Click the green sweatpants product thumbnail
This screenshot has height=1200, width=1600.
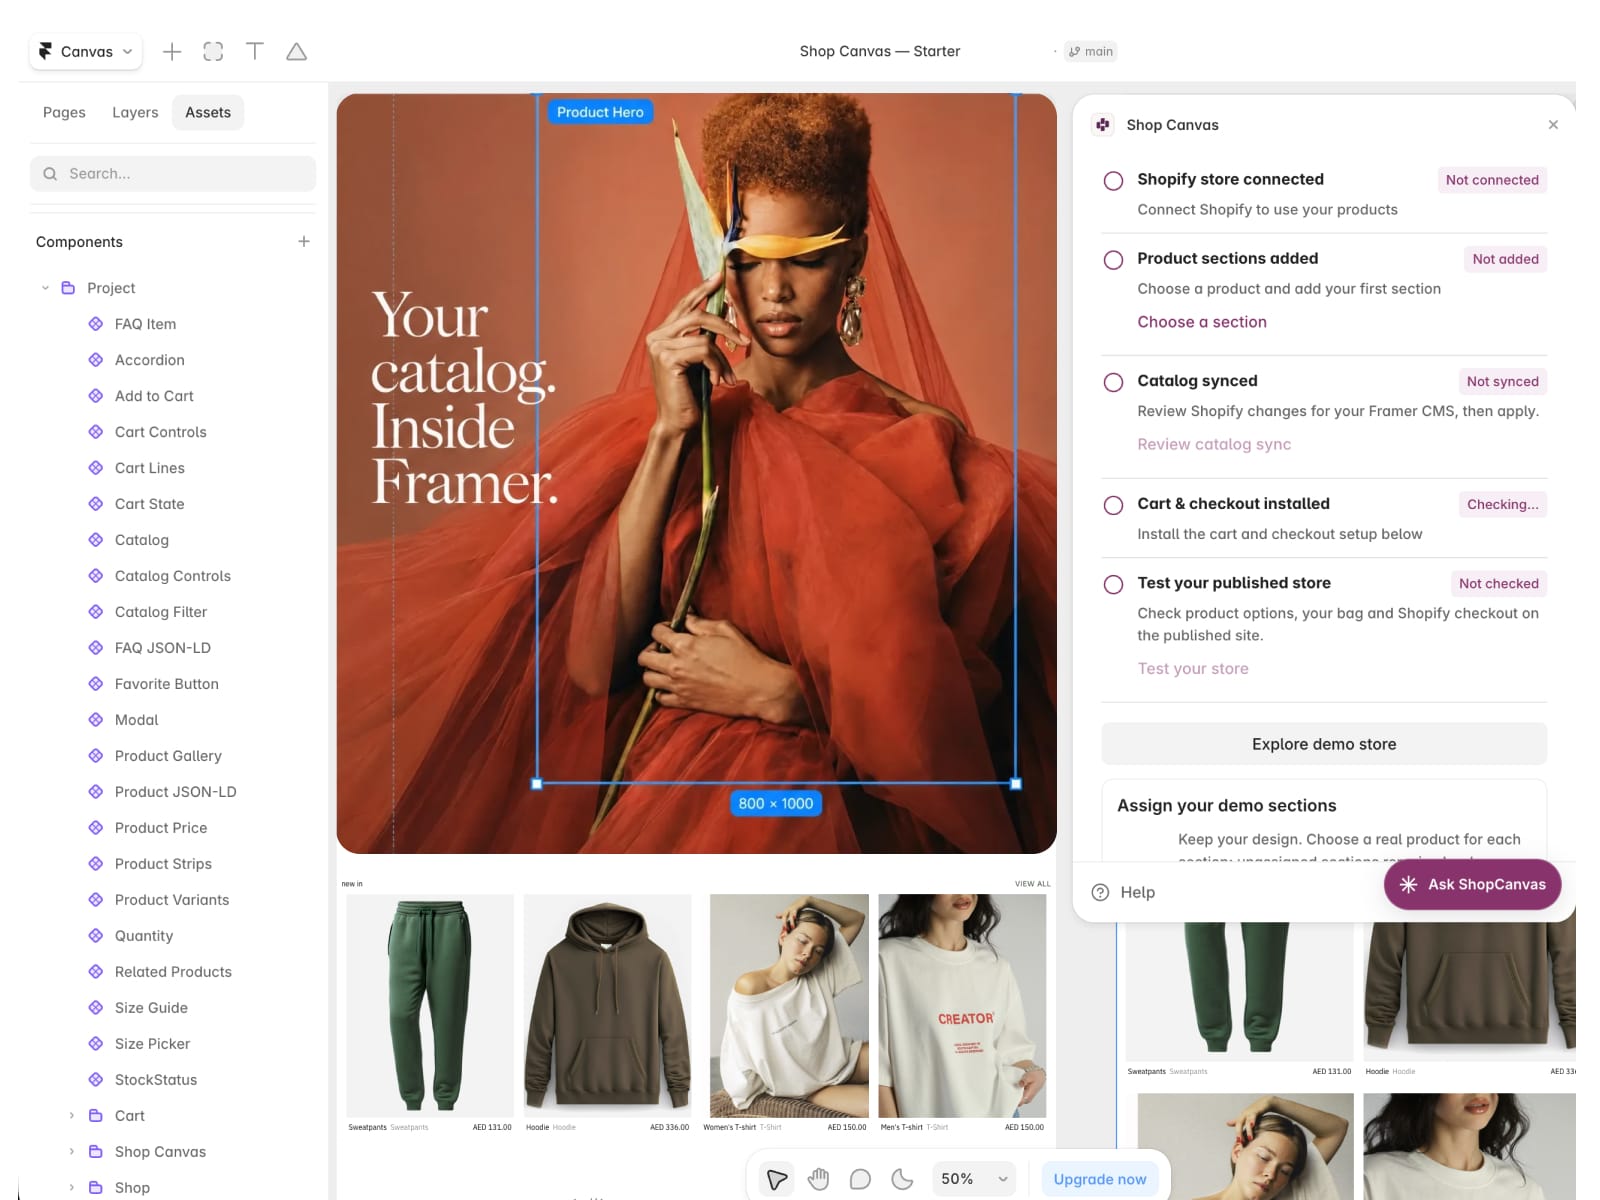430,1005
